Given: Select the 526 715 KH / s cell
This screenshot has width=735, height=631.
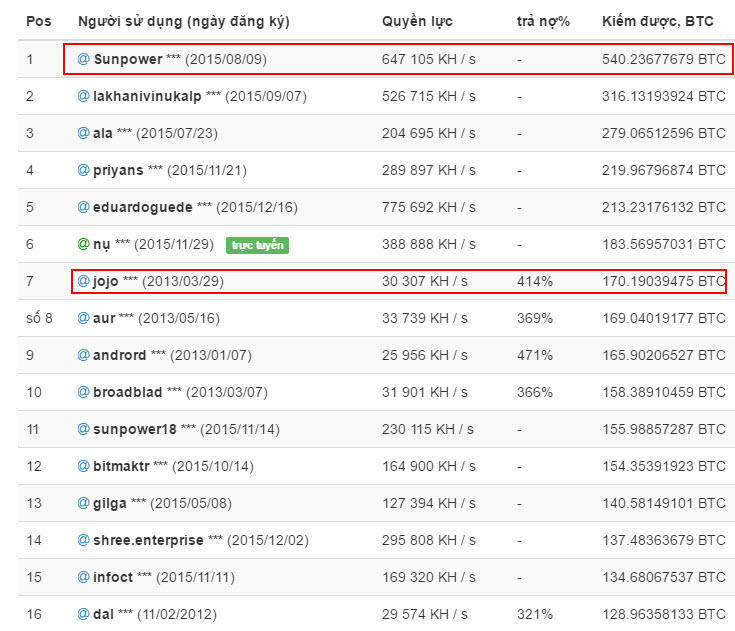Looking at the screenshot, I should [x=428, y=96].
